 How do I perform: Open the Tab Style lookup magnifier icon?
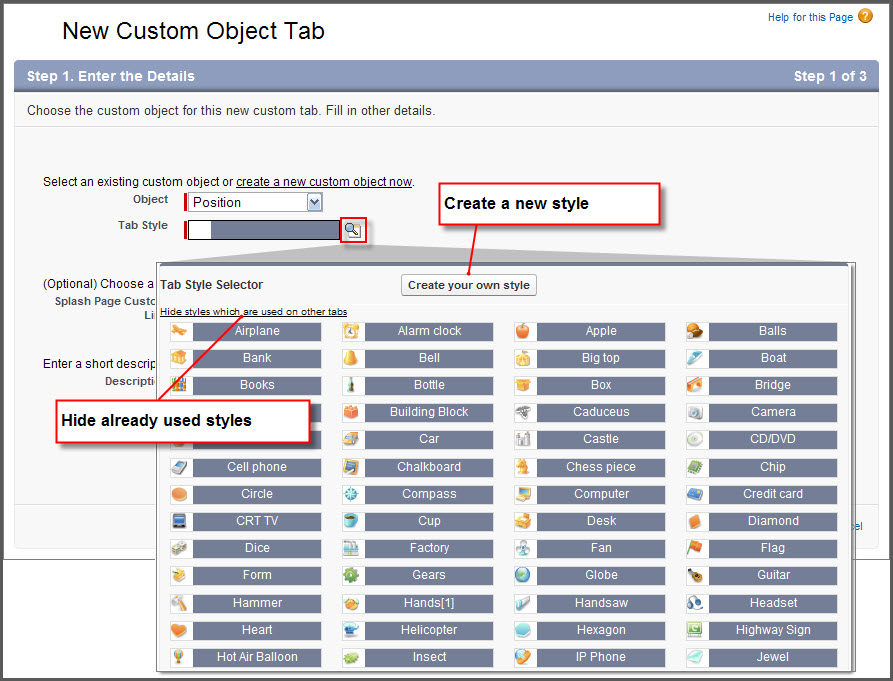click(x=353, y=230)
